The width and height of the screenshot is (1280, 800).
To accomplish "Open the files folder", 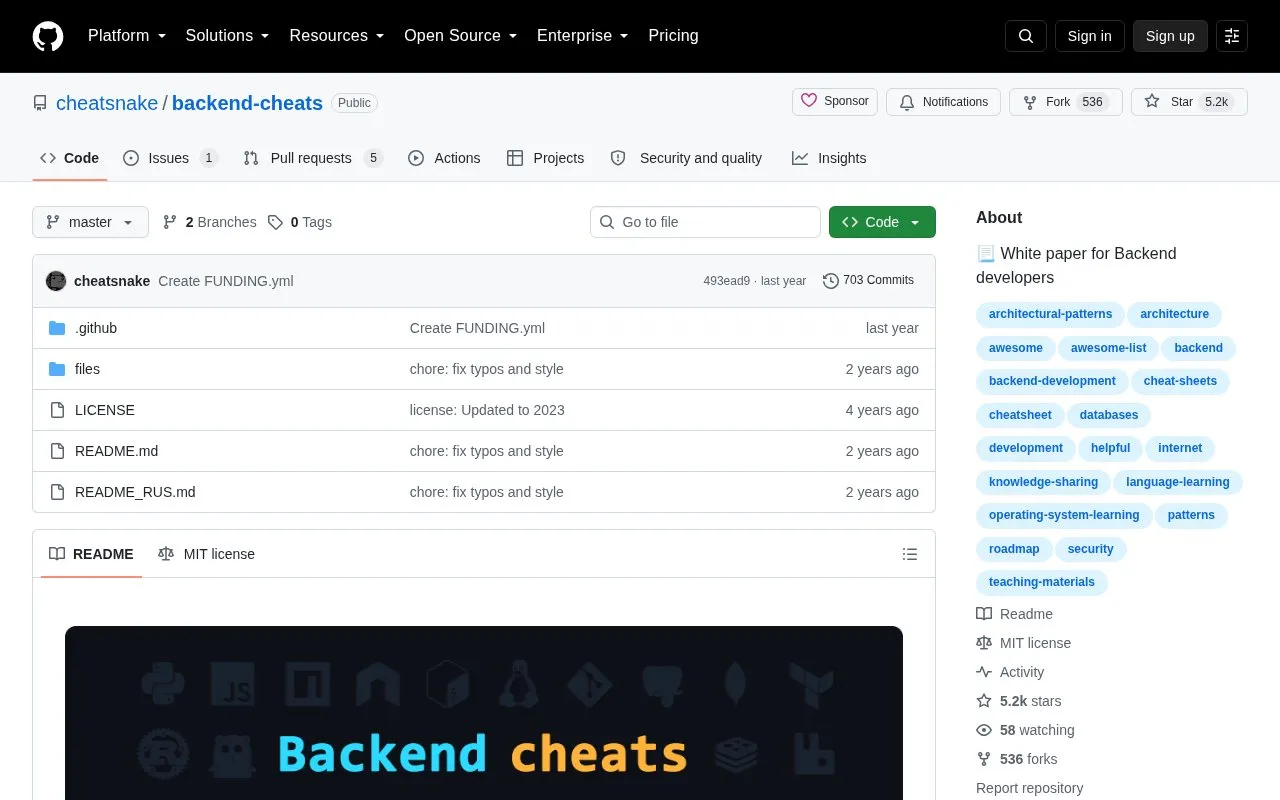I will coord(87,369).
